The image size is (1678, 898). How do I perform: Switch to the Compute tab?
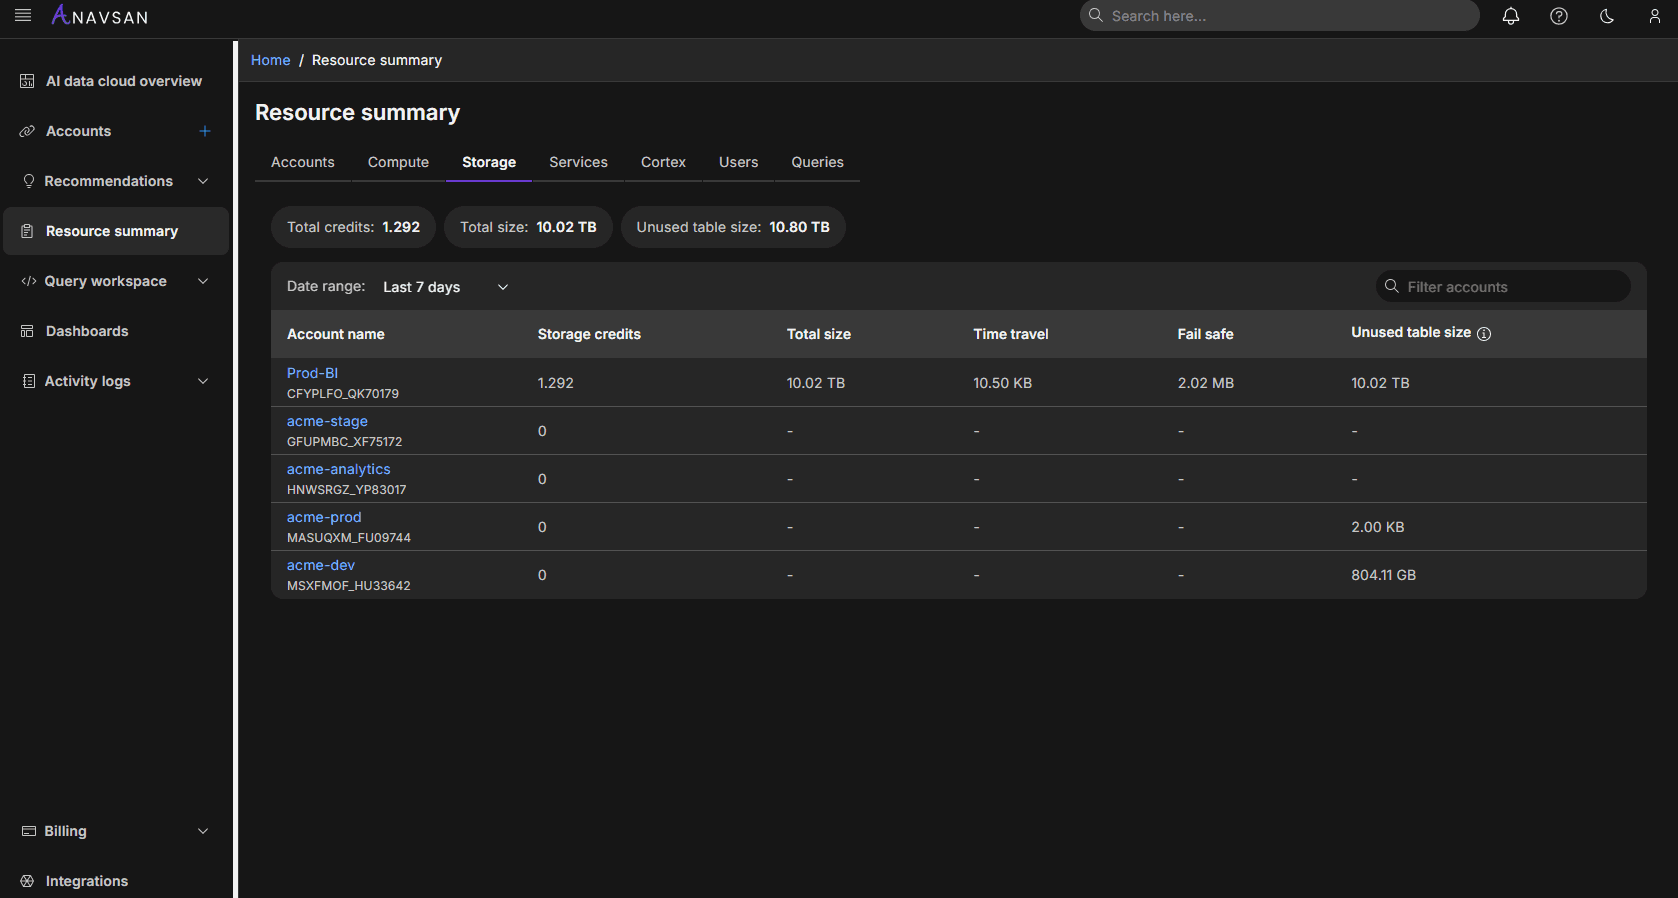tap(398, 162)
